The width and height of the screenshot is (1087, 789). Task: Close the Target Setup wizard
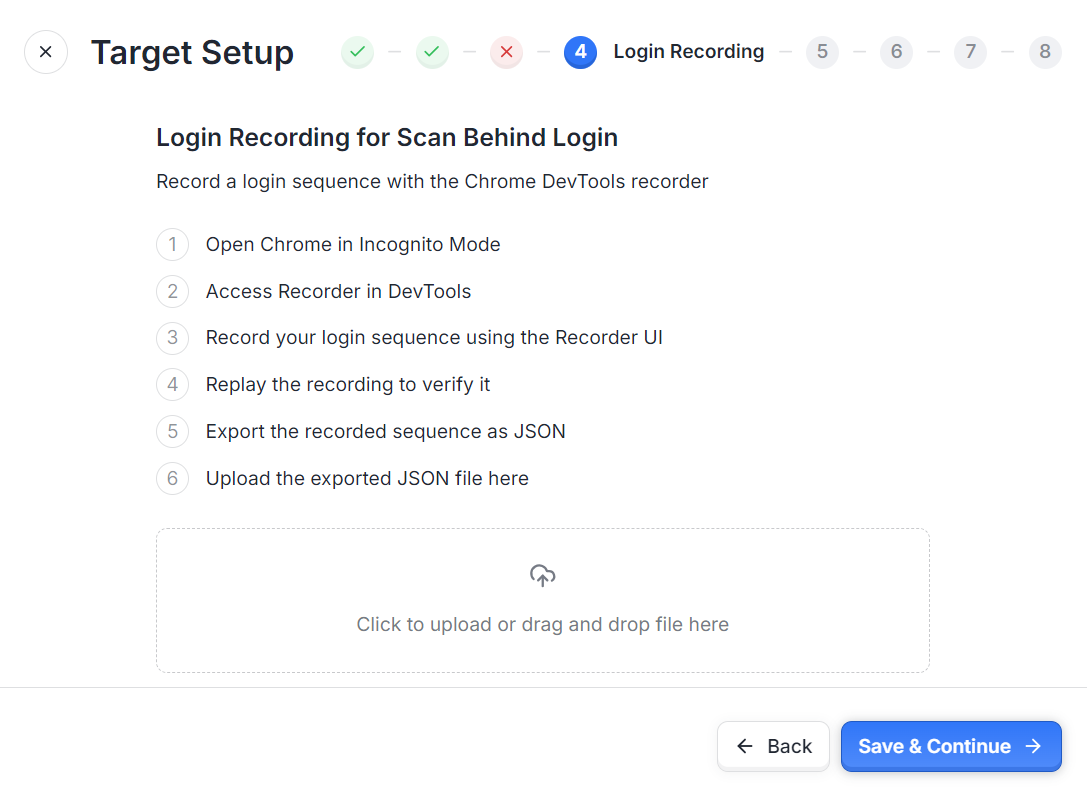46,52
